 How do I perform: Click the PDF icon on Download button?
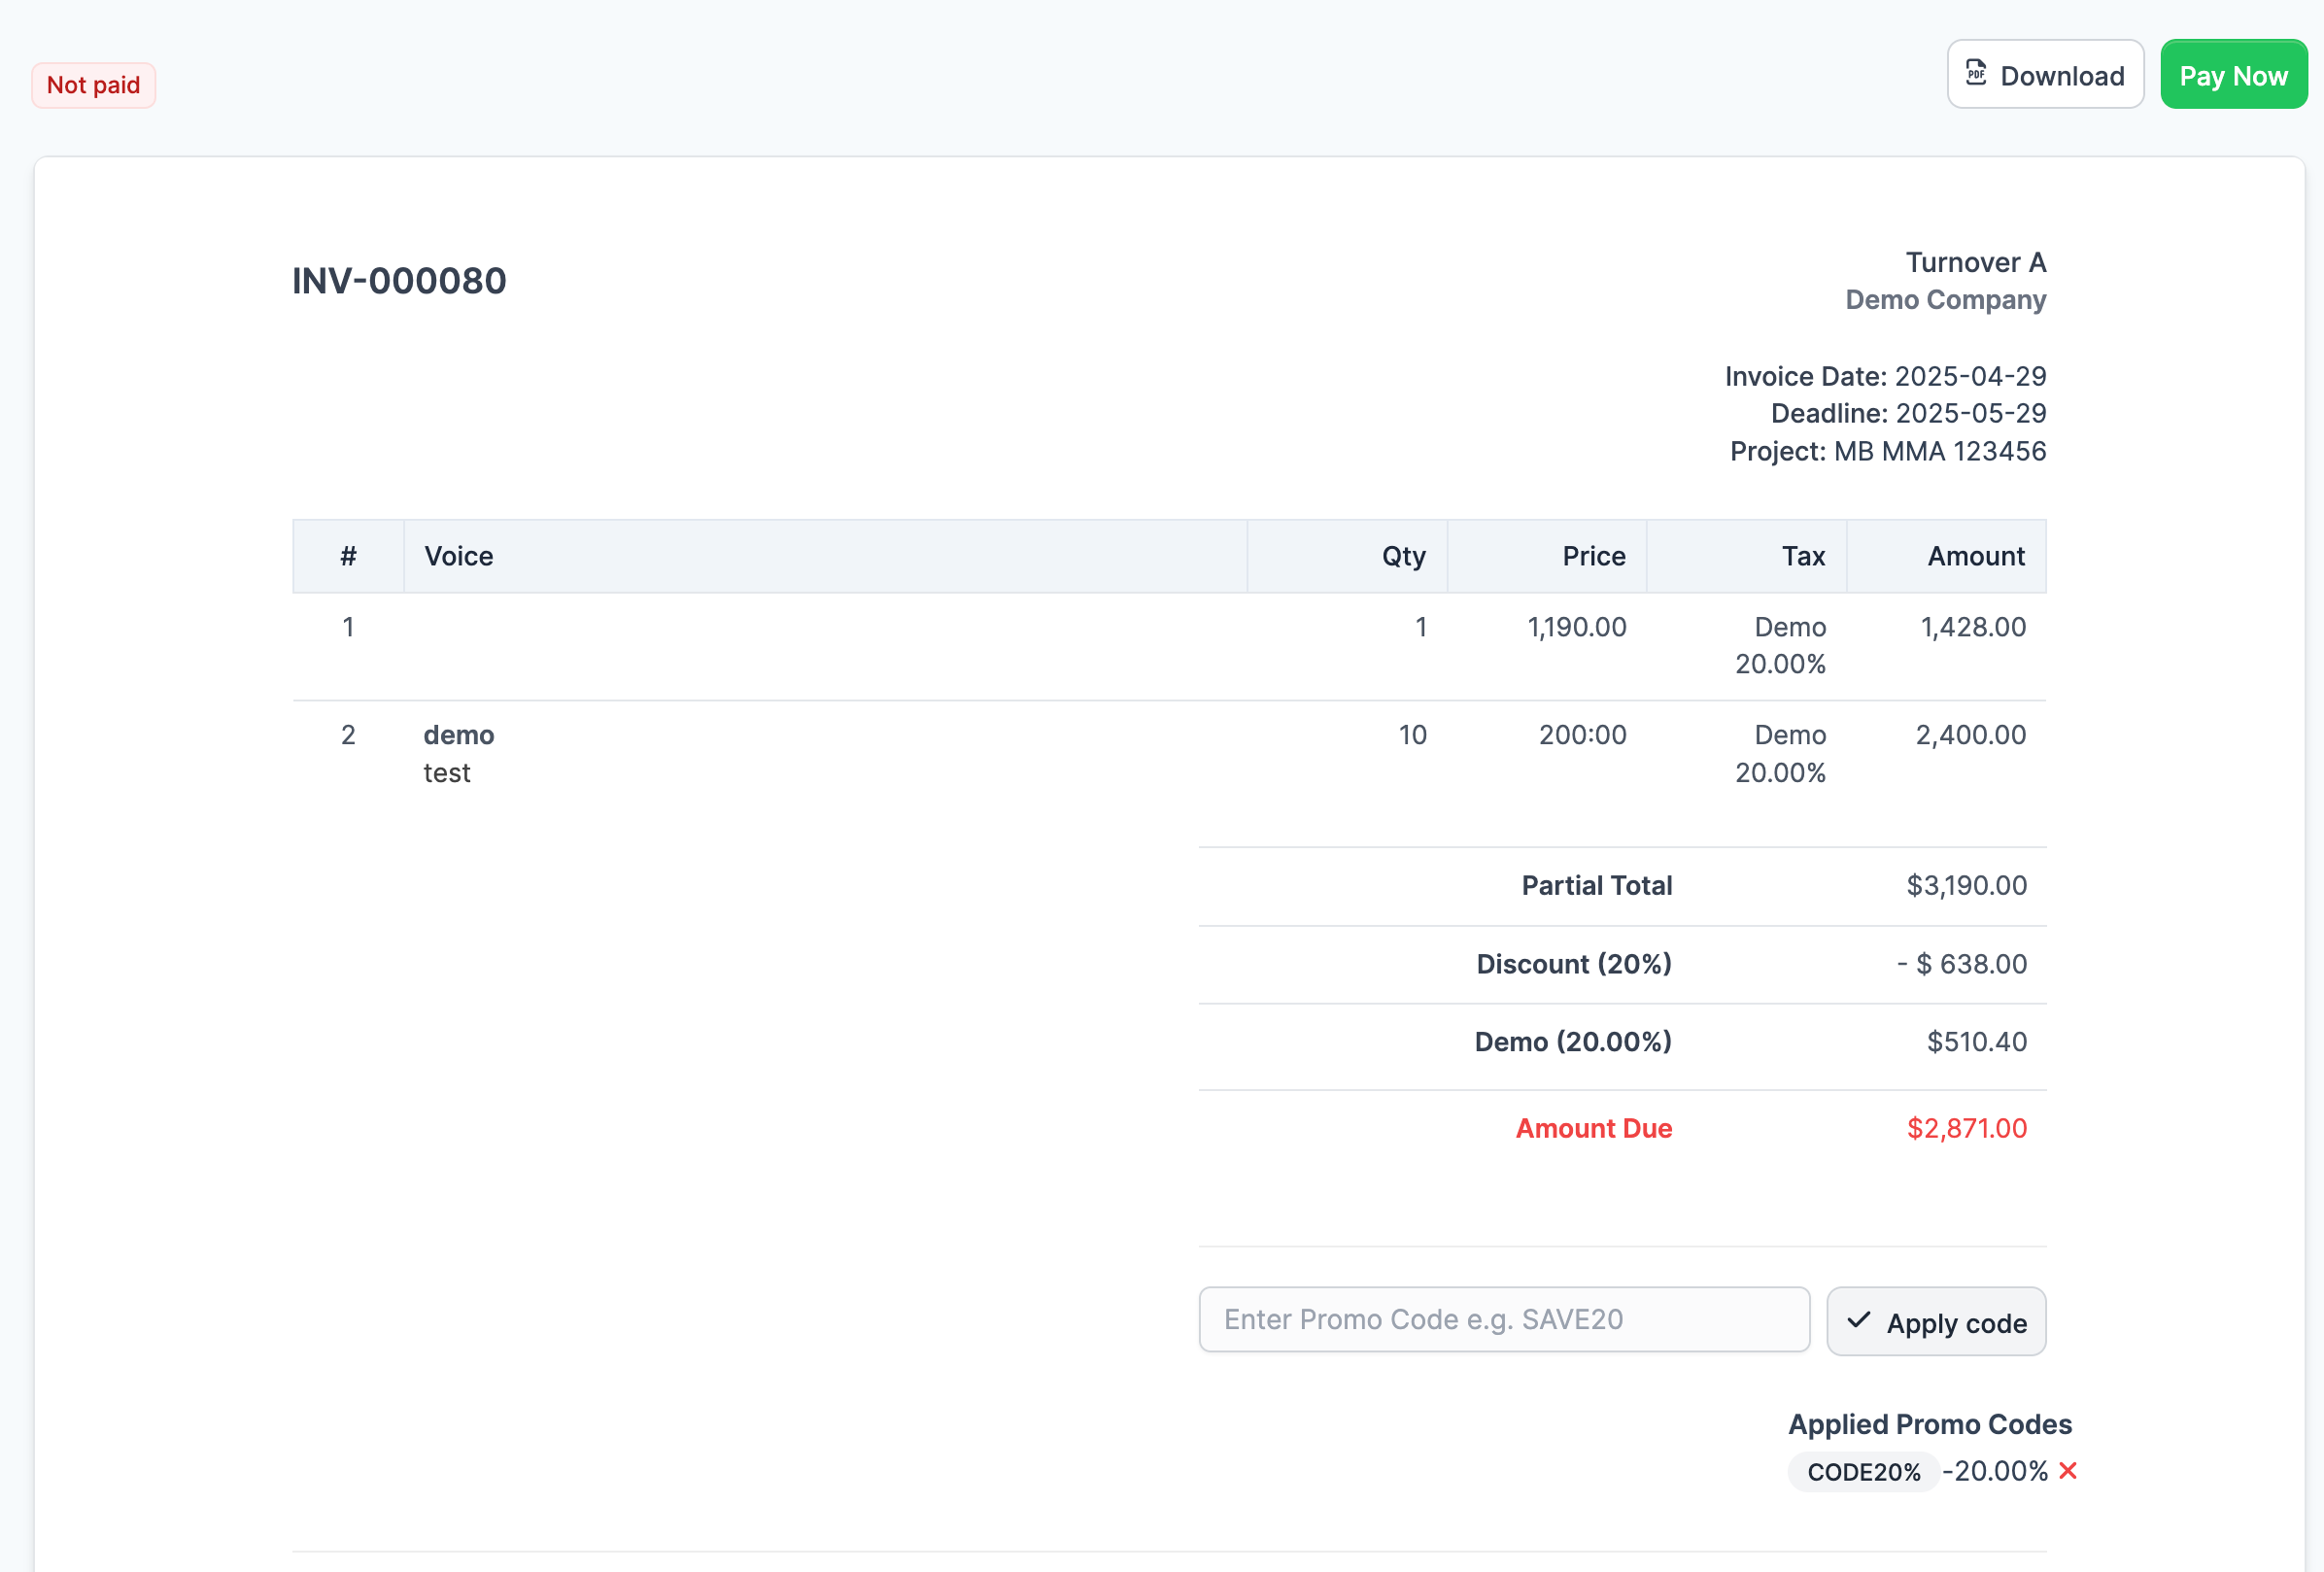(1975, 73)
